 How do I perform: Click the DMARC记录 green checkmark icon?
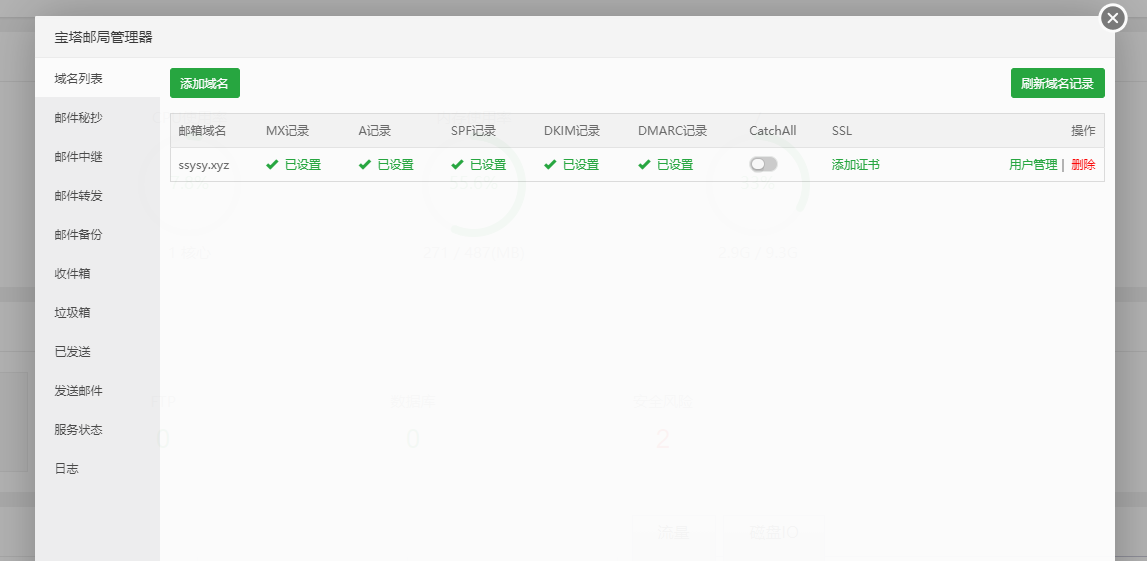point(644,165)
